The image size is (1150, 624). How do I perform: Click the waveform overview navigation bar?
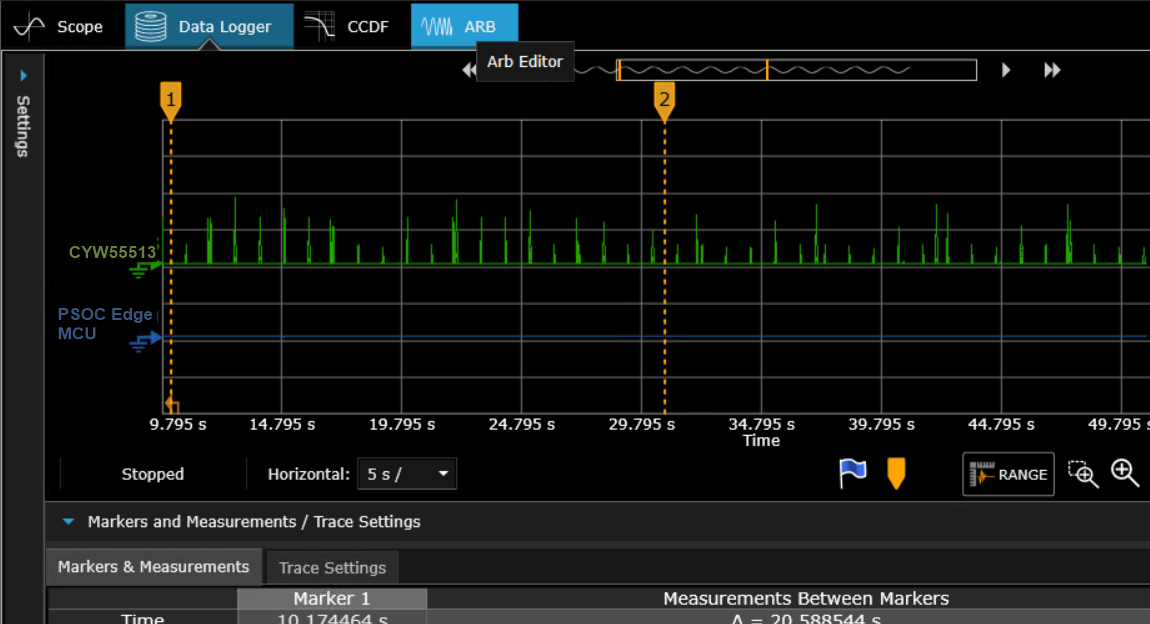795,70
